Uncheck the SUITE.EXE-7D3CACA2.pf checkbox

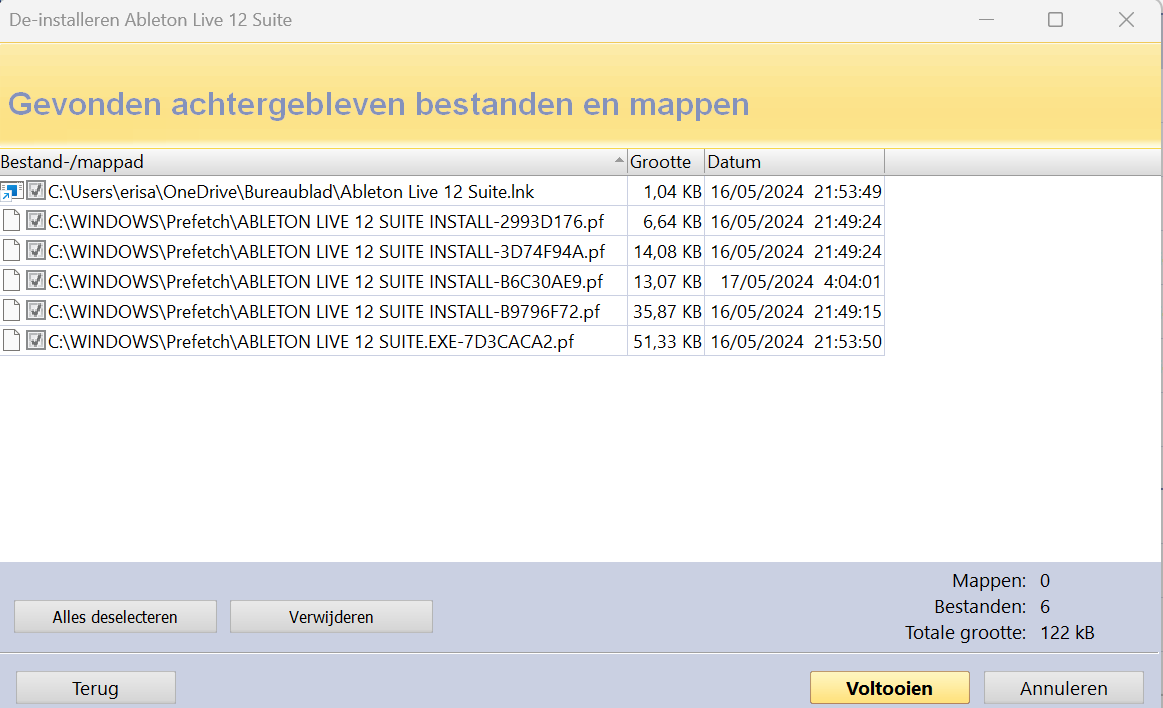(36, 340)
